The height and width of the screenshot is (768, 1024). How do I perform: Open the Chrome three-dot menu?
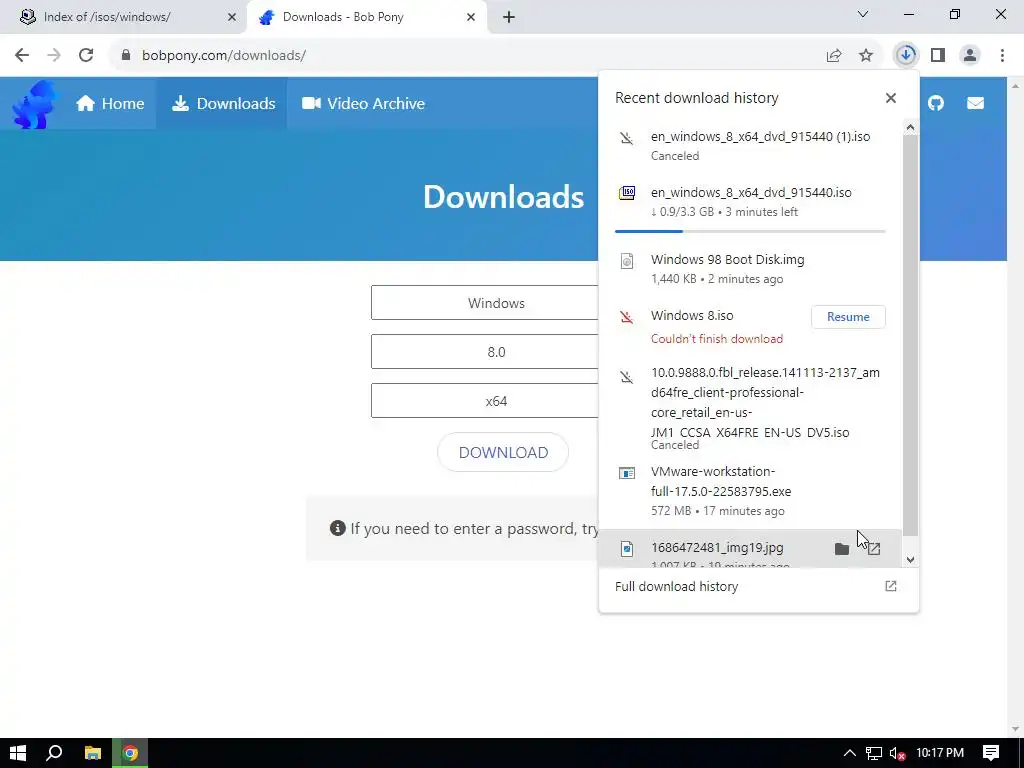[x=1002, y=55]
